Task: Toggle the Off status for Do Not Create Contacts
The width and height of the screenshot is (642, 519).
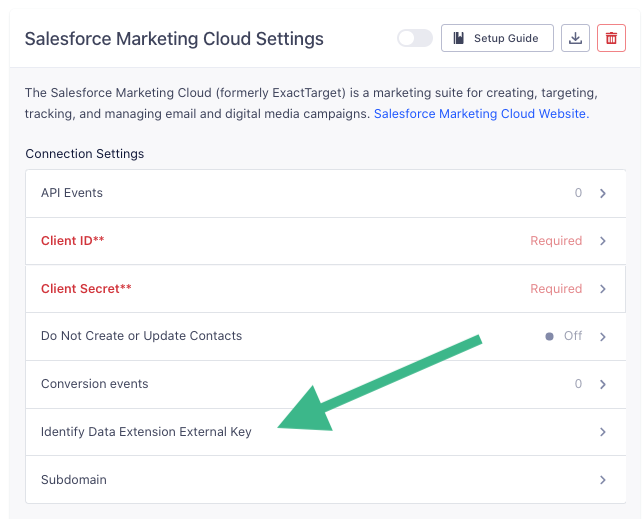Action: tap(564, 336)
